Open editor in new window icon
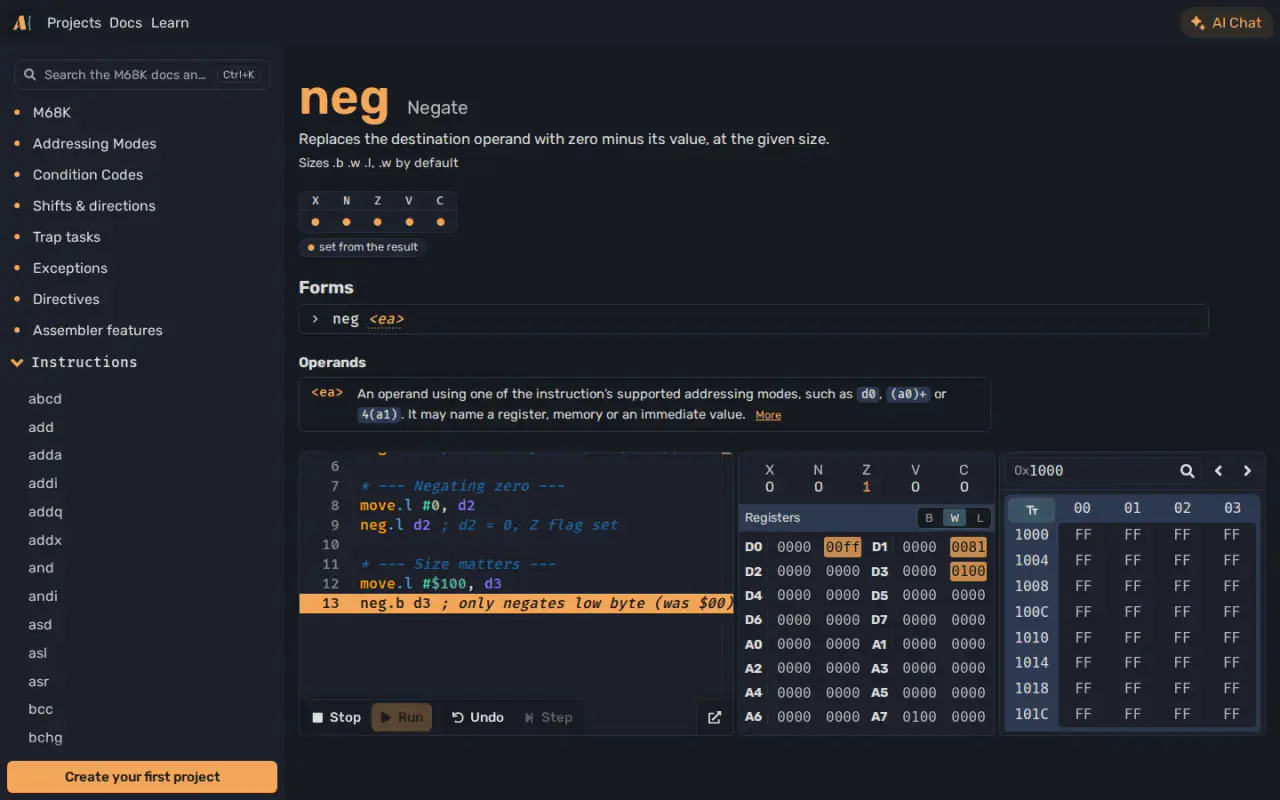This screenshot has height=800, width=1280. coord(714,717)
